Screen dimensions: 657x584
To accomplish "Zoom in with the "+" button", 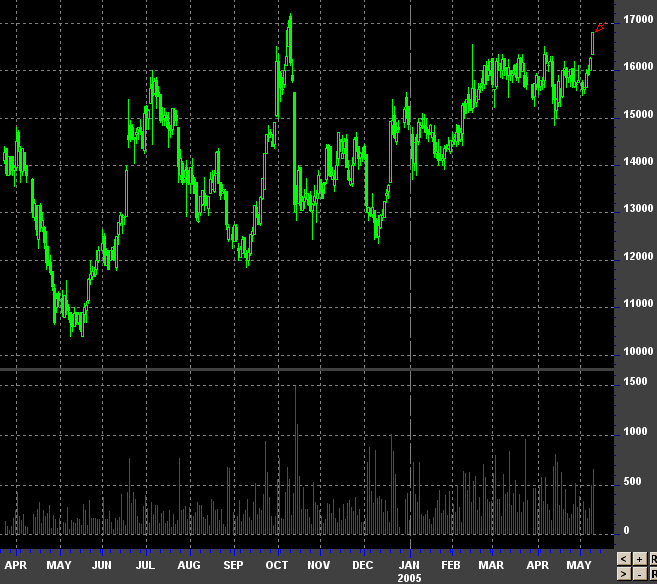I will point(639,558).
